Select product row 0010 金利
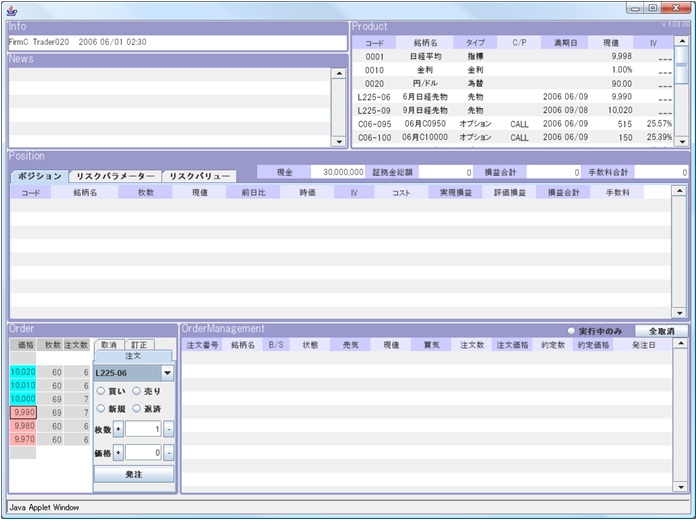 coord(513,70)
